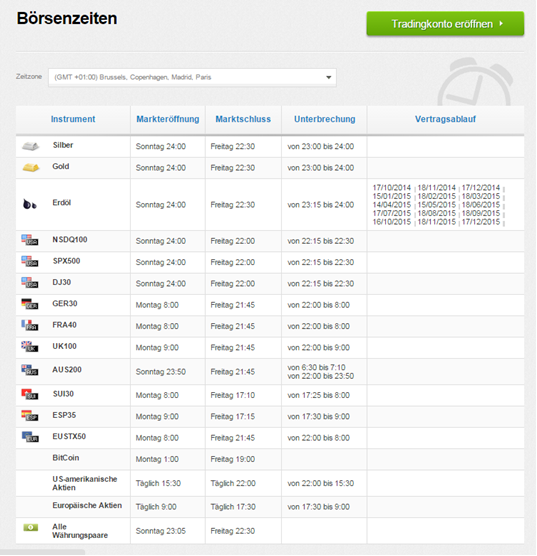The image size is (537, 556).
Task: Click AUS200 opening time Sonntag 23:50
Action: pos(161,372)
